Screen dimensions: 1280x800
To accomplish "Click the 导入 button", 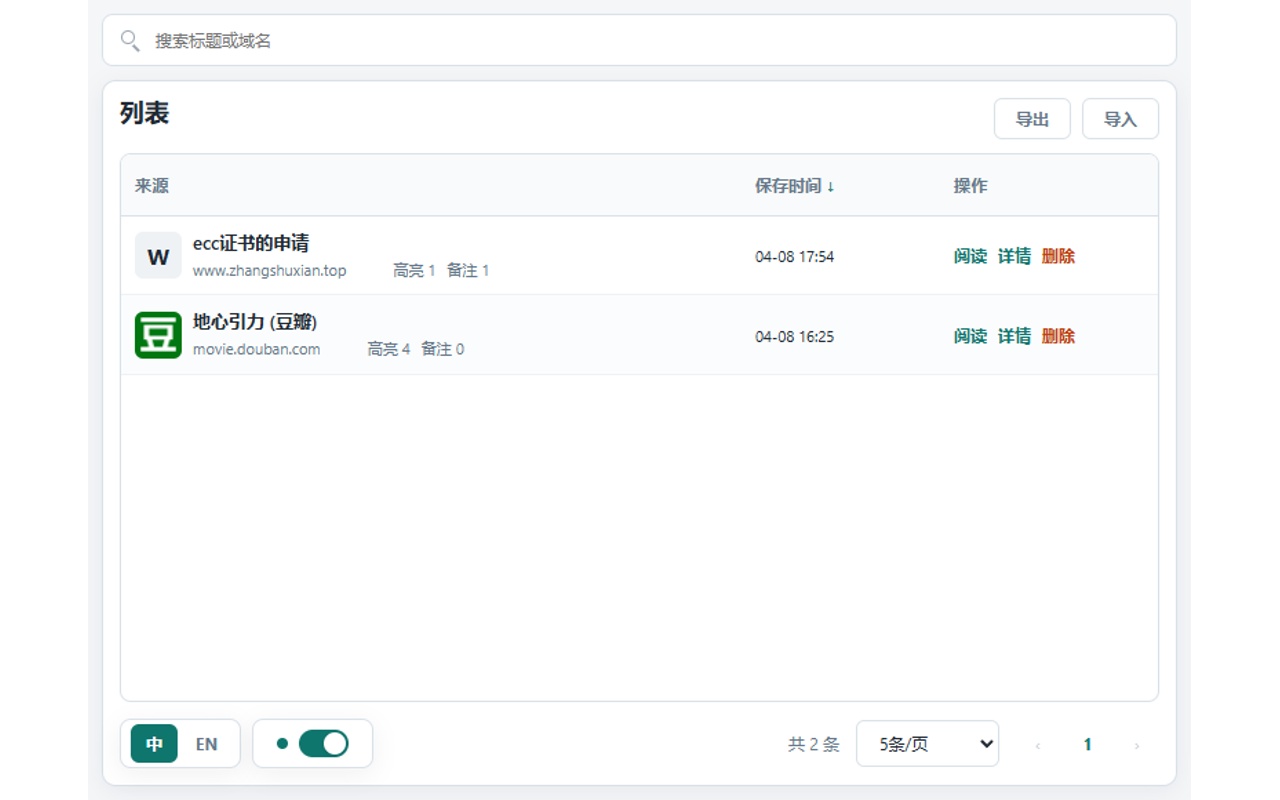I will 1120,119.
